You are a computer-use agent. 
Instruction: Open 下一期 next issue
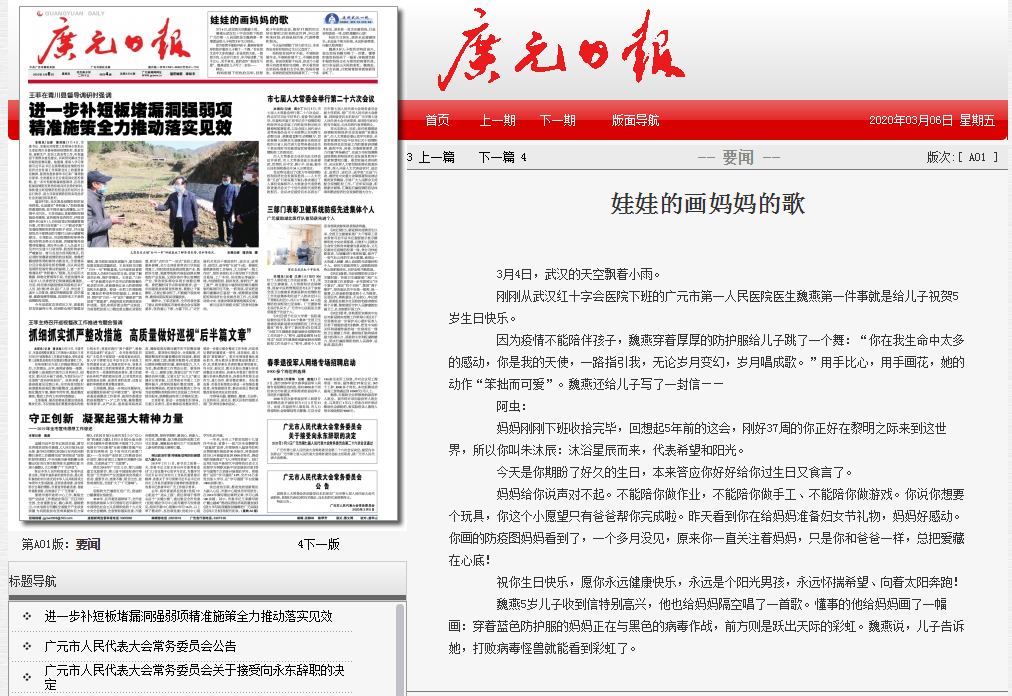tap(557, 121)
